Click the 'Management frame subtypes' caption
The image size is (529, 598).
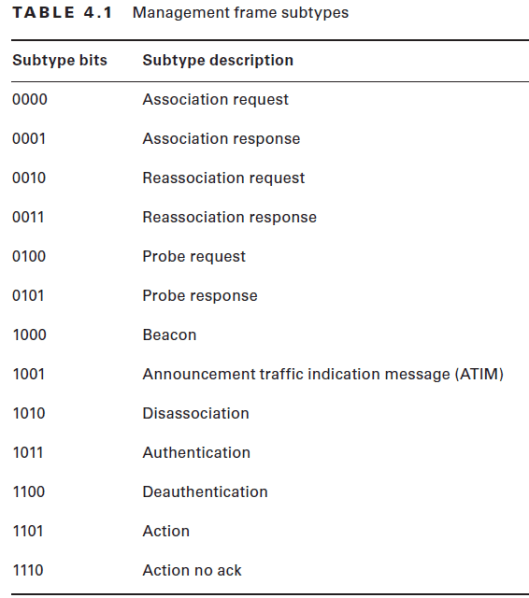(241, 13)
